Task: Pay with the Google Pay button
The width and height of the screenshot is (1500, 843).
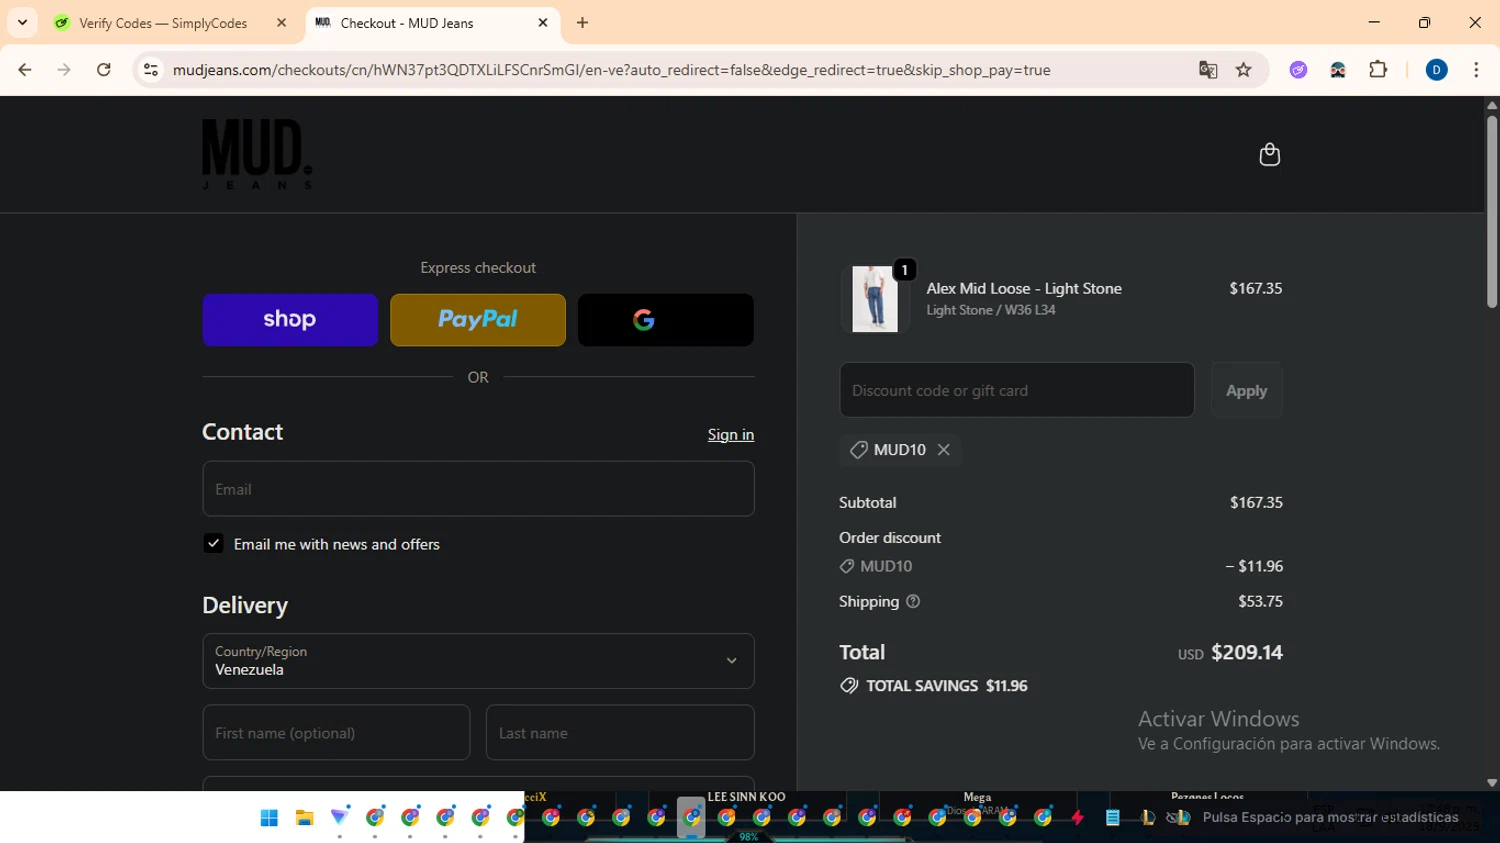Action: 666,320
